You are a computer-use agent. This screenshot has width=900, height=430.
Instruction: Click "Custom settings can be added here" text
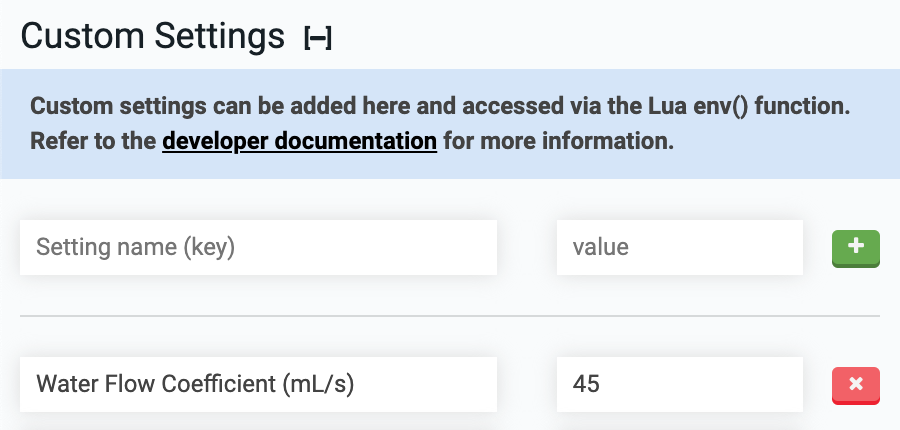(x=190, y=107)
